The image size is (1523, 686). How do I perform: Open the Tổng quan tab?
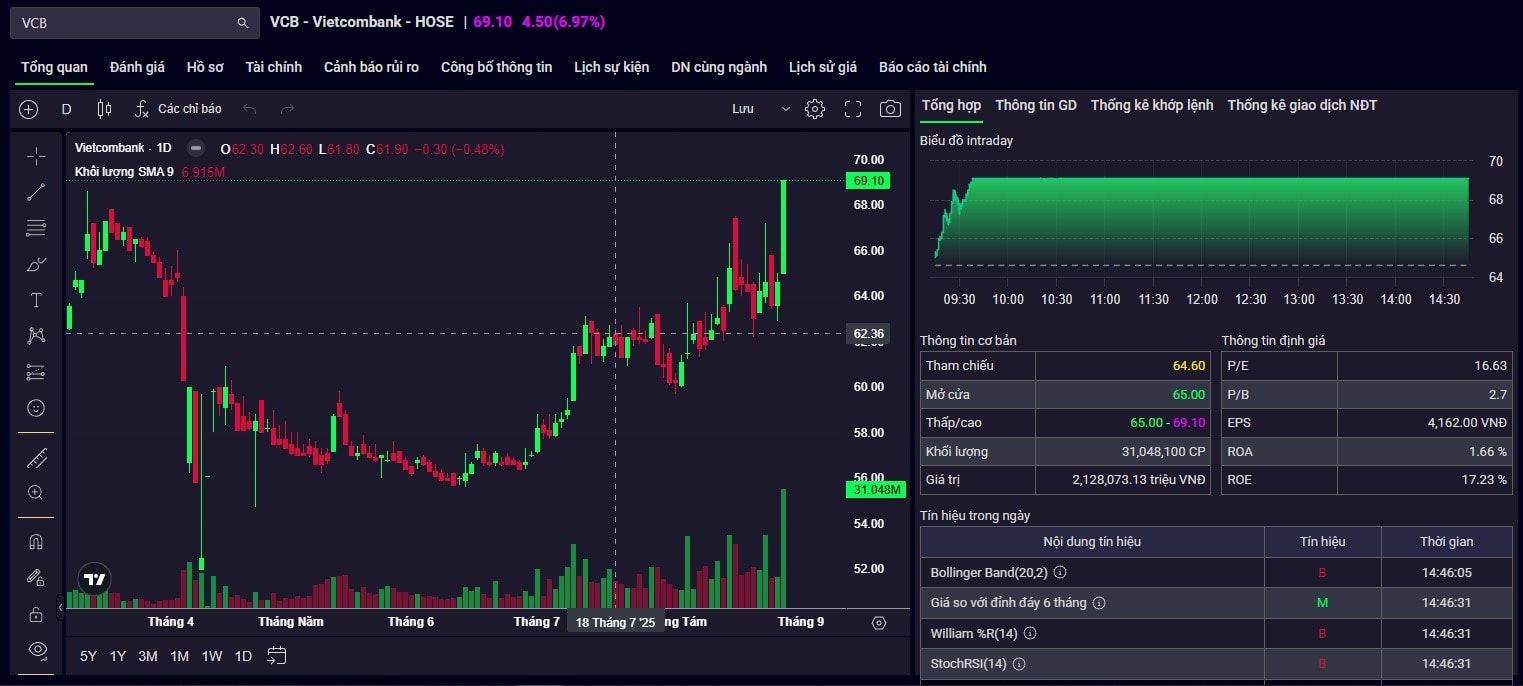click(54, 67)
